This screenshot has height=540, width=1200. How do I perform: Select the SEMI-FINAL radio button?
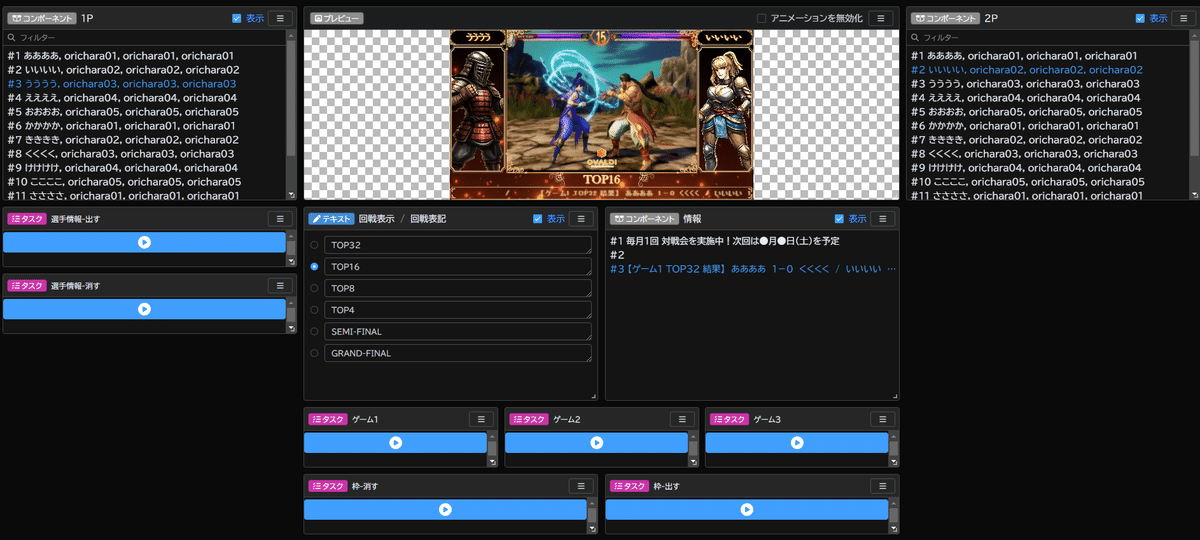pos(315,331)
